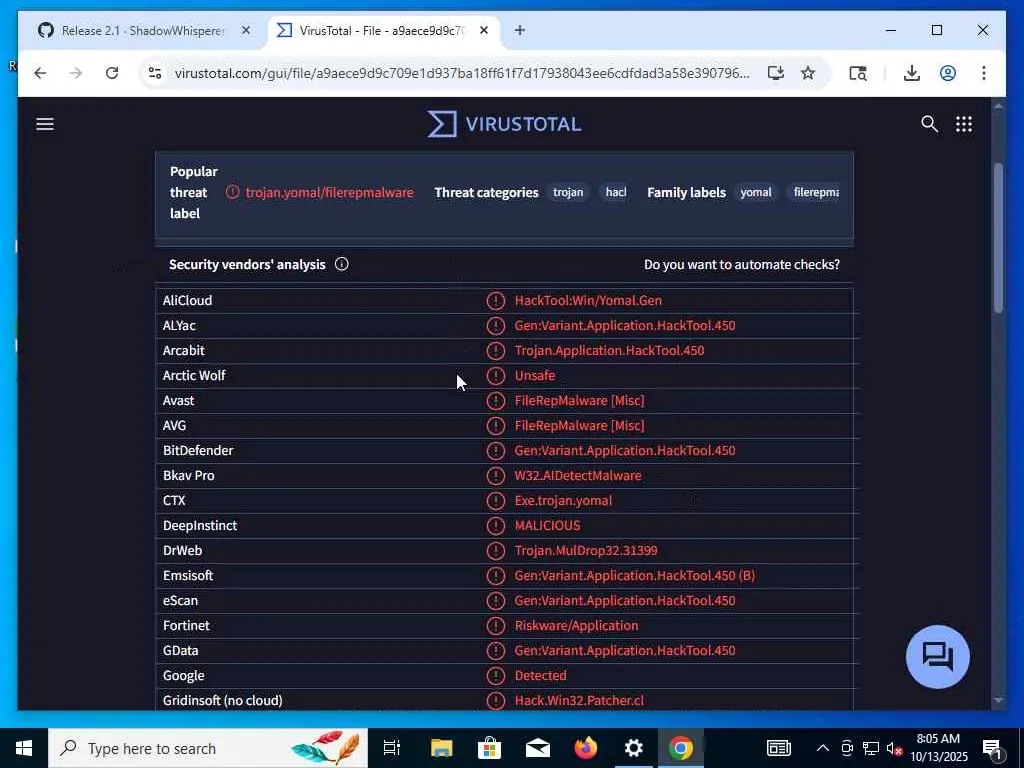Open the taskbar clock and date

point(938,748)
